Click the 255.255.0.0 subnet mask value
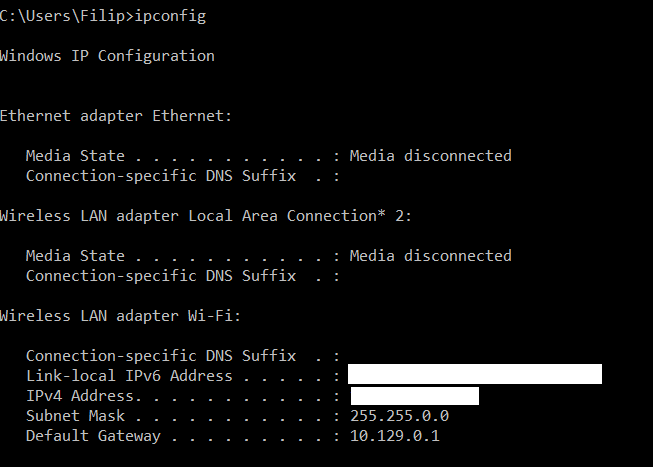The width and height of the screenshot is (653, 467). (400, 416)
